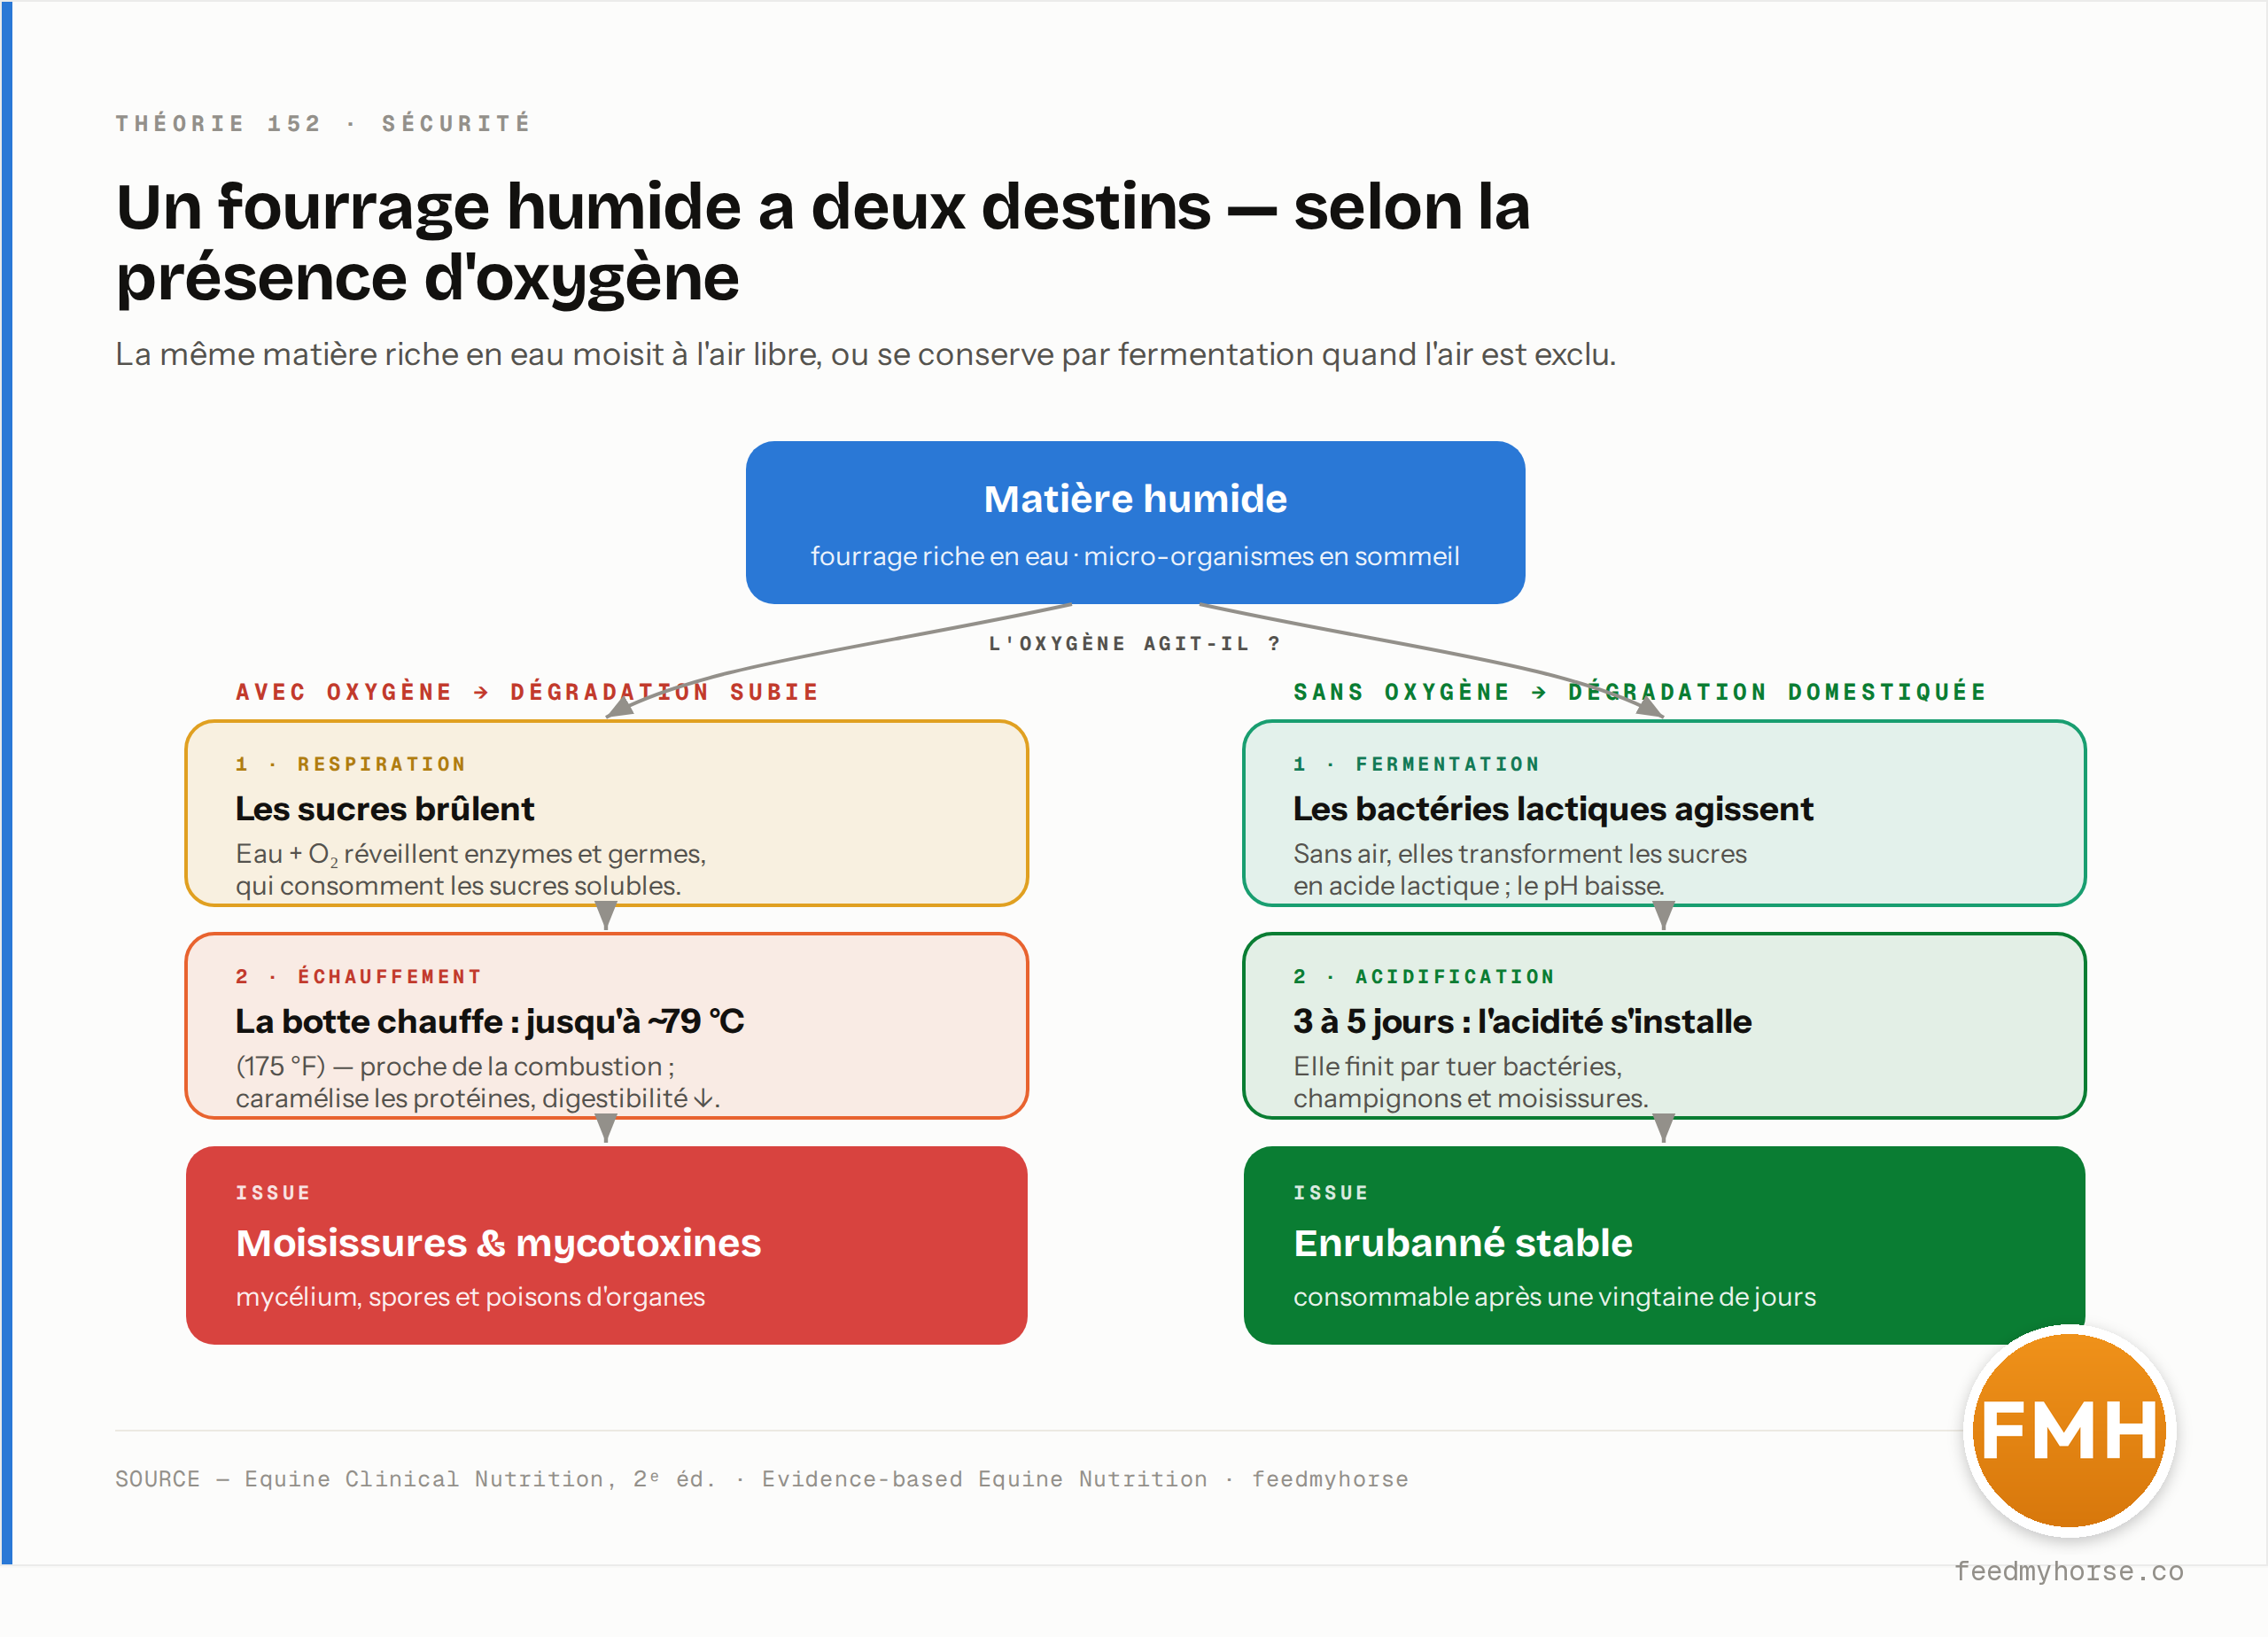Click 'Sans air, elles transforment les sucres' text

click(1519, 854)
